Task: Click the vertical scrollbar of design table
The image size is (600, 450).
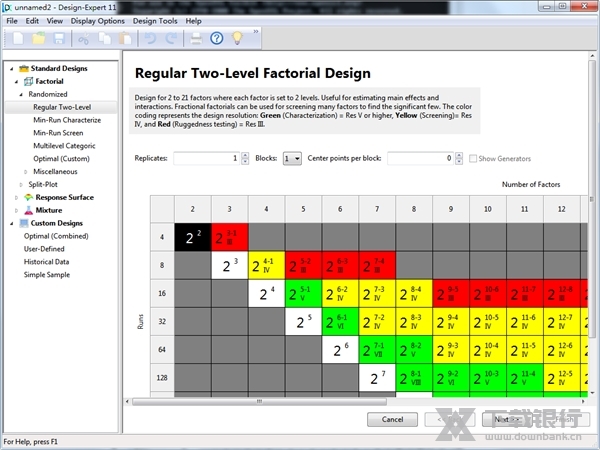Action: tap(592, 199)
